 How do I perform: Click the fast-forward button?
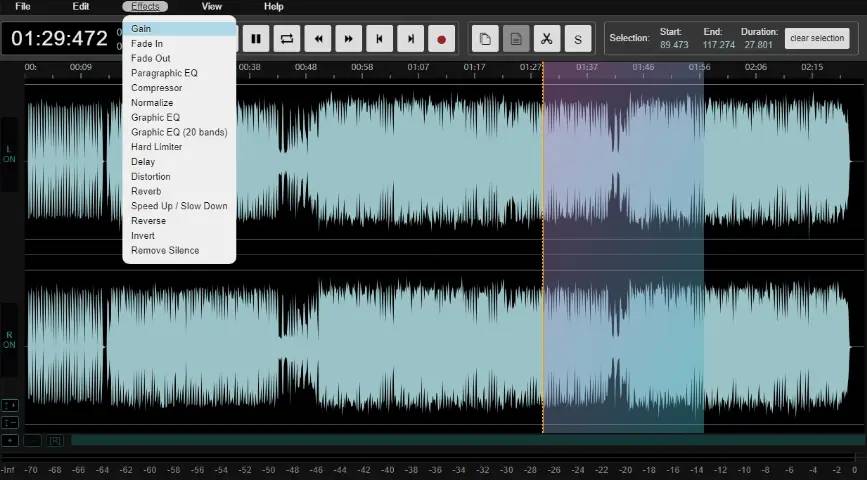pyautogui.click(x=349, y=39)
